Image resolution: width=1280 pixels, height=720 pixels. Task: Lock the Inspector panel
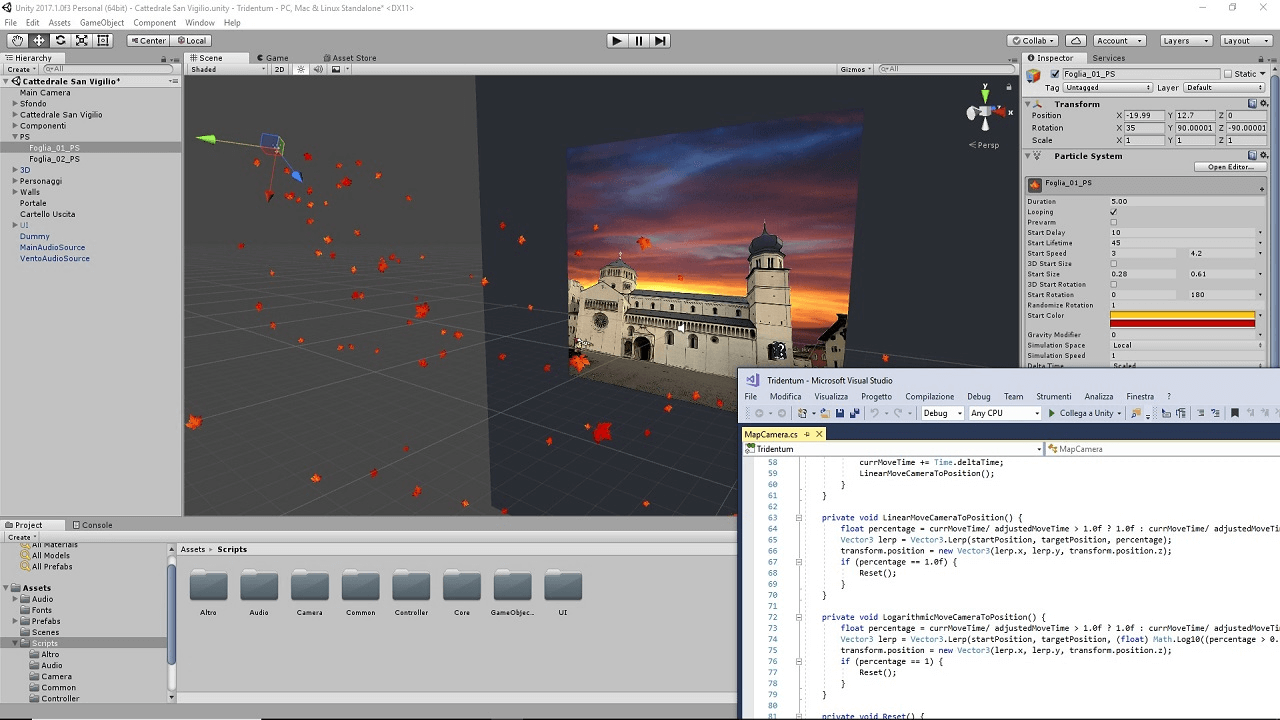[1262, 58]
